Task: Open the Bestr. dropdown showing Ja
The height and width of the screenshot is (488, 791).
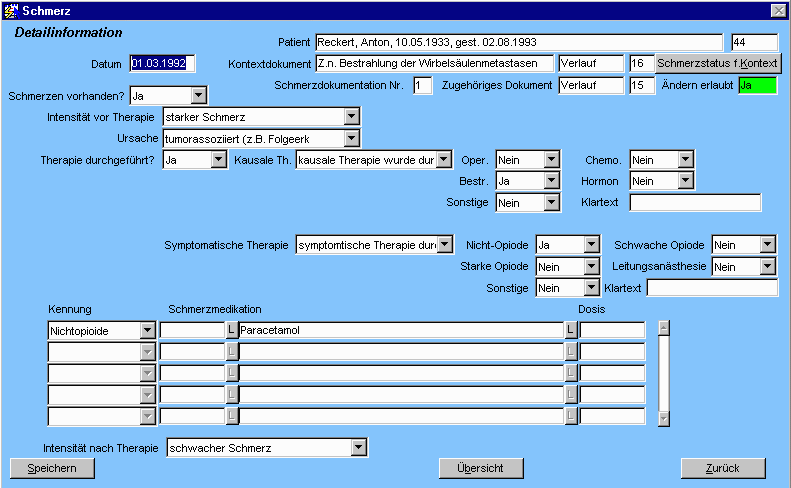Action: (x=551, y=181)
